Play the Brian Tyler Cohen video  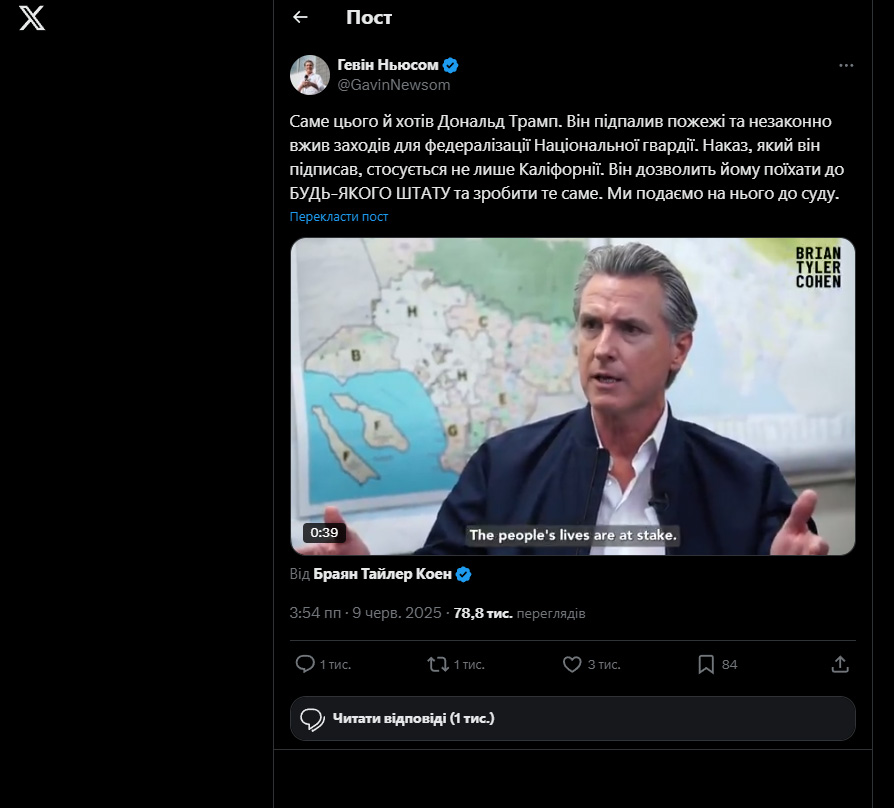(x=572, y=396)
